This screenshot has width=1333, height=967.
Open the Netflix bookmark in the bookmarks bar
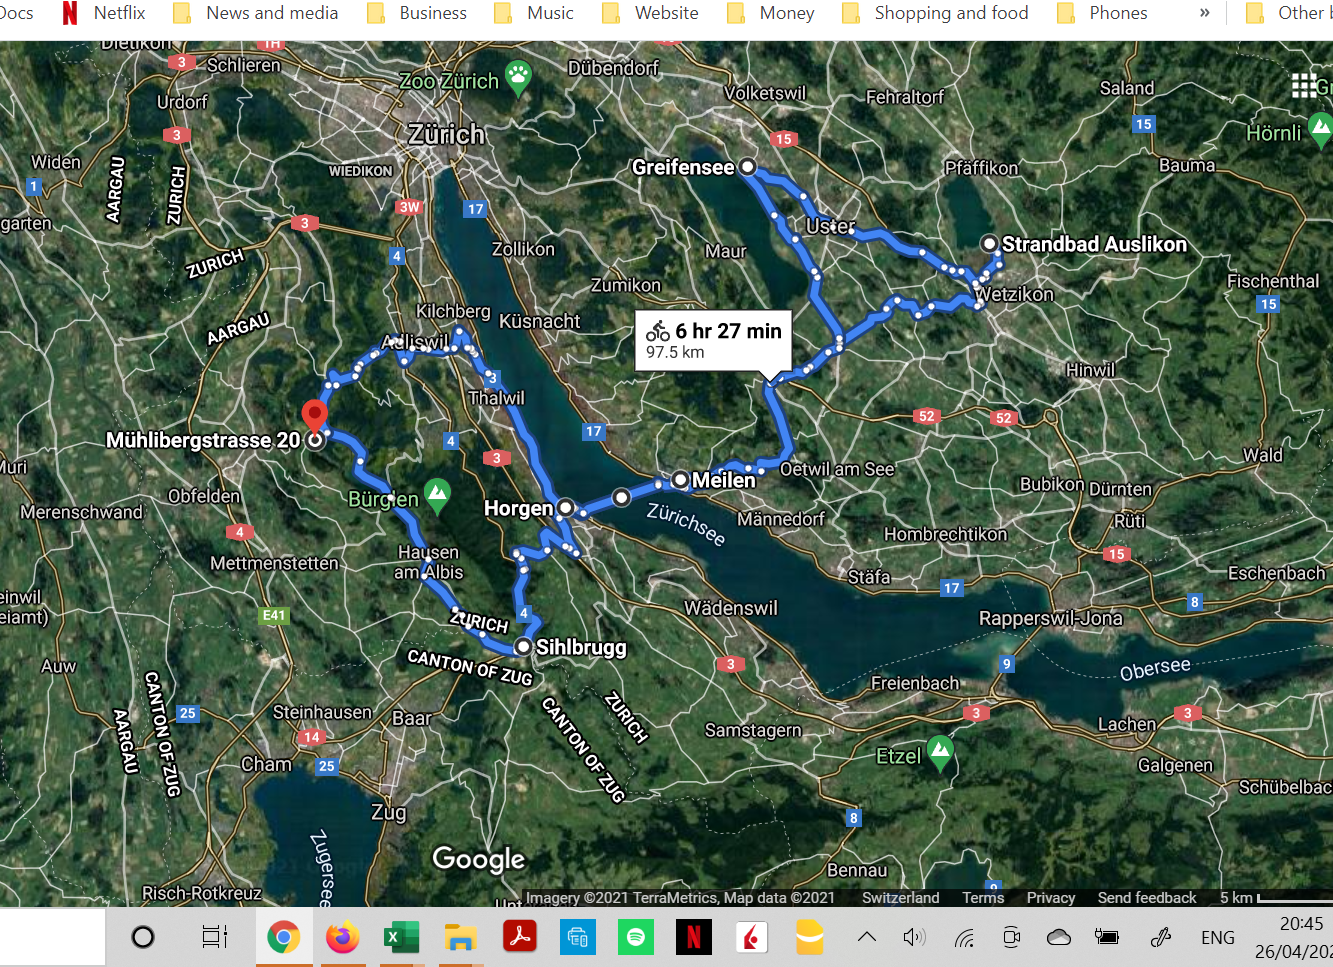[x=104, y=13]
